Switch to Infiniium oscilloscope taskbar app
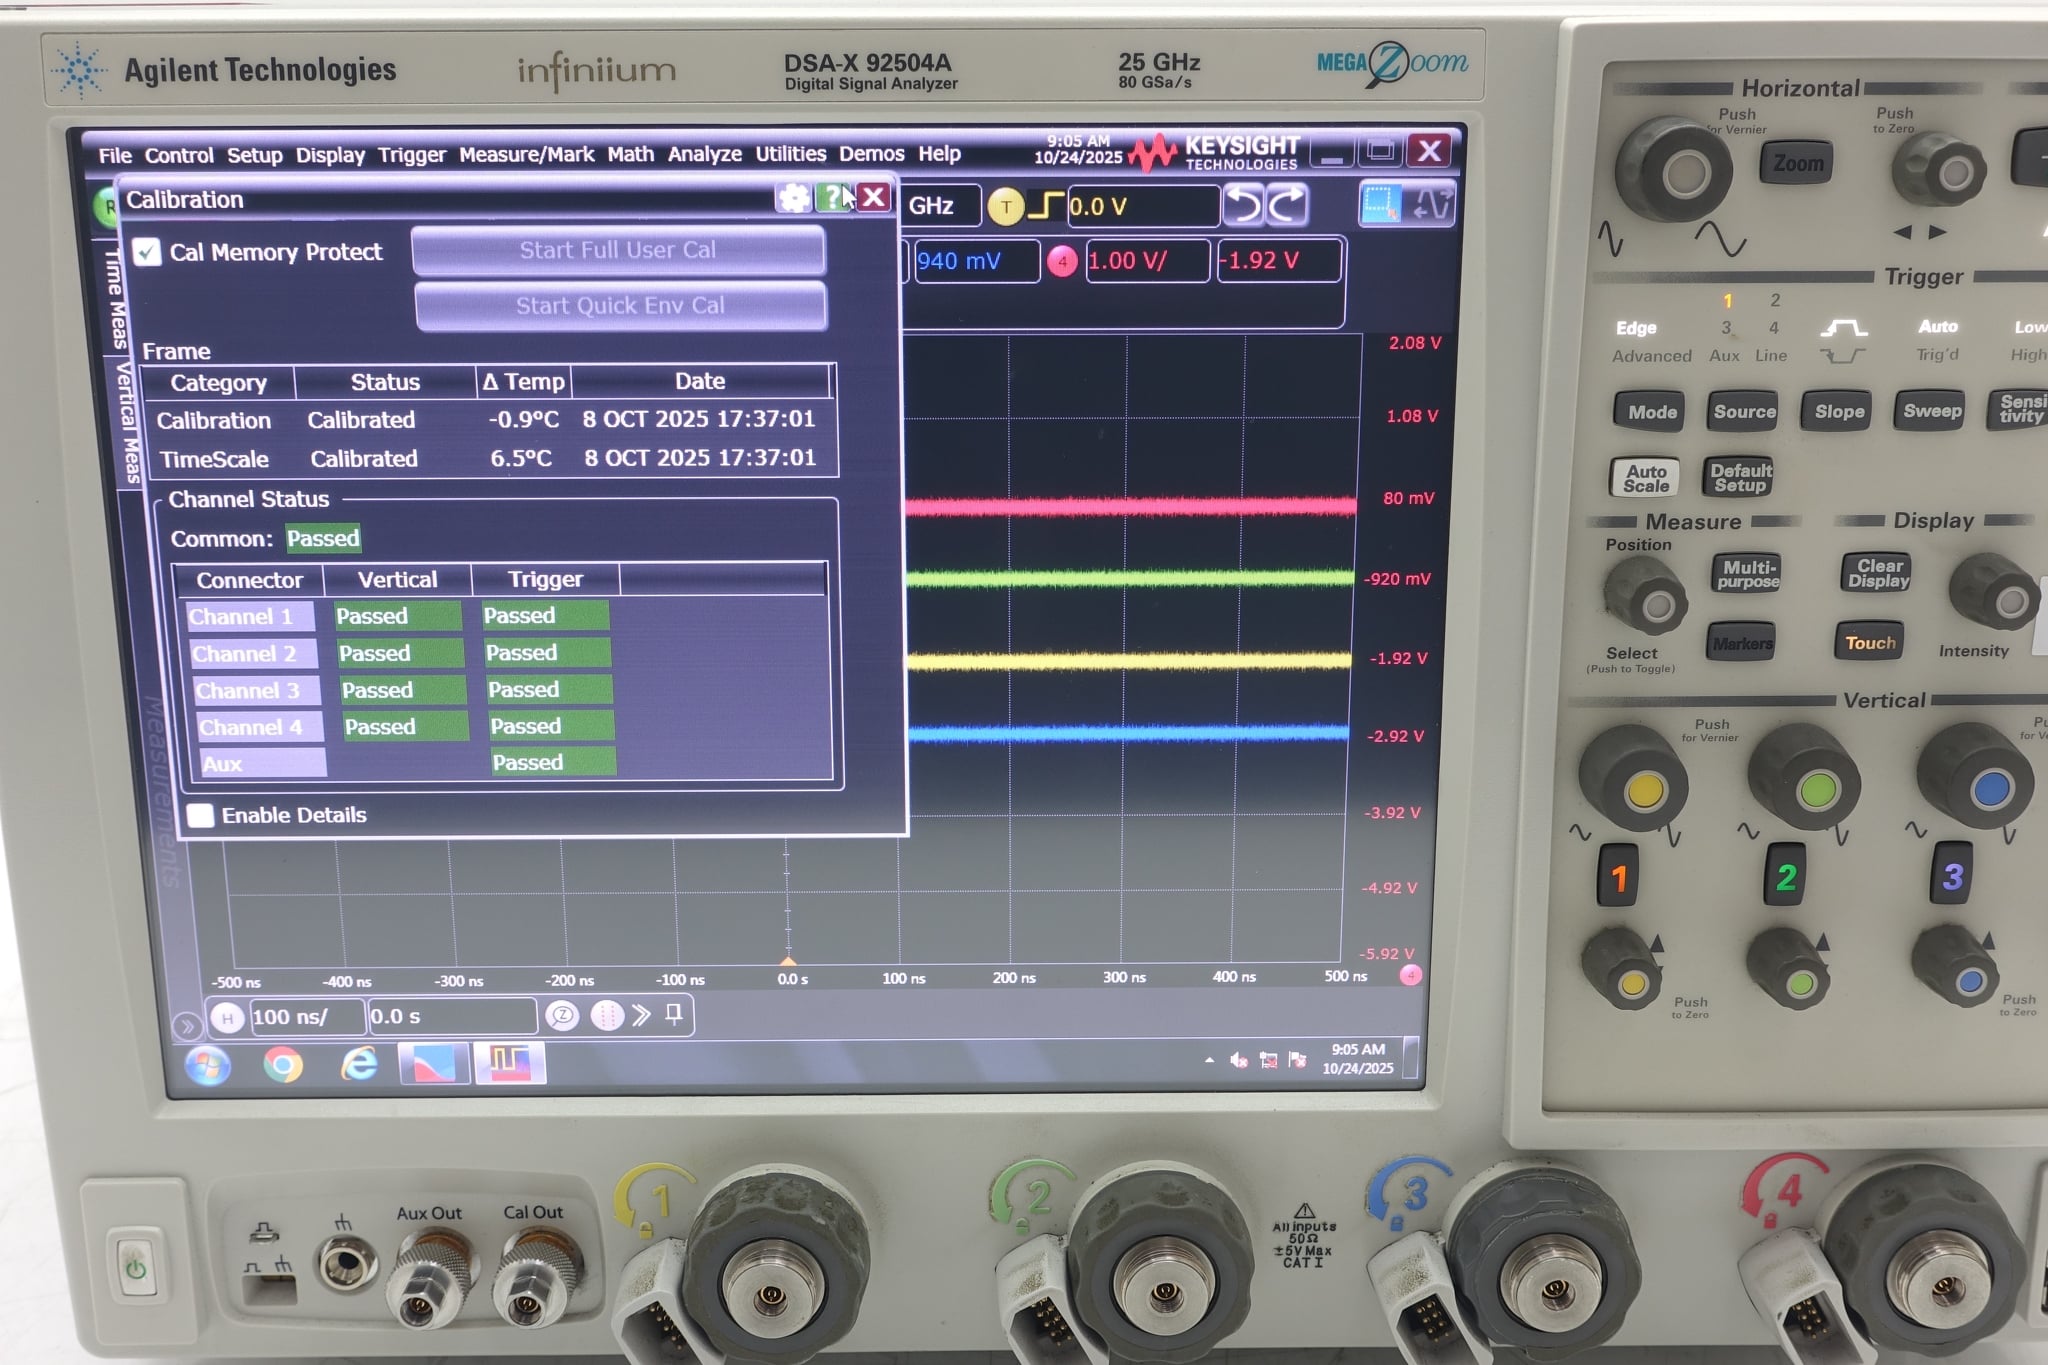This screenshot has width=2048, height=1365. 509,1062
